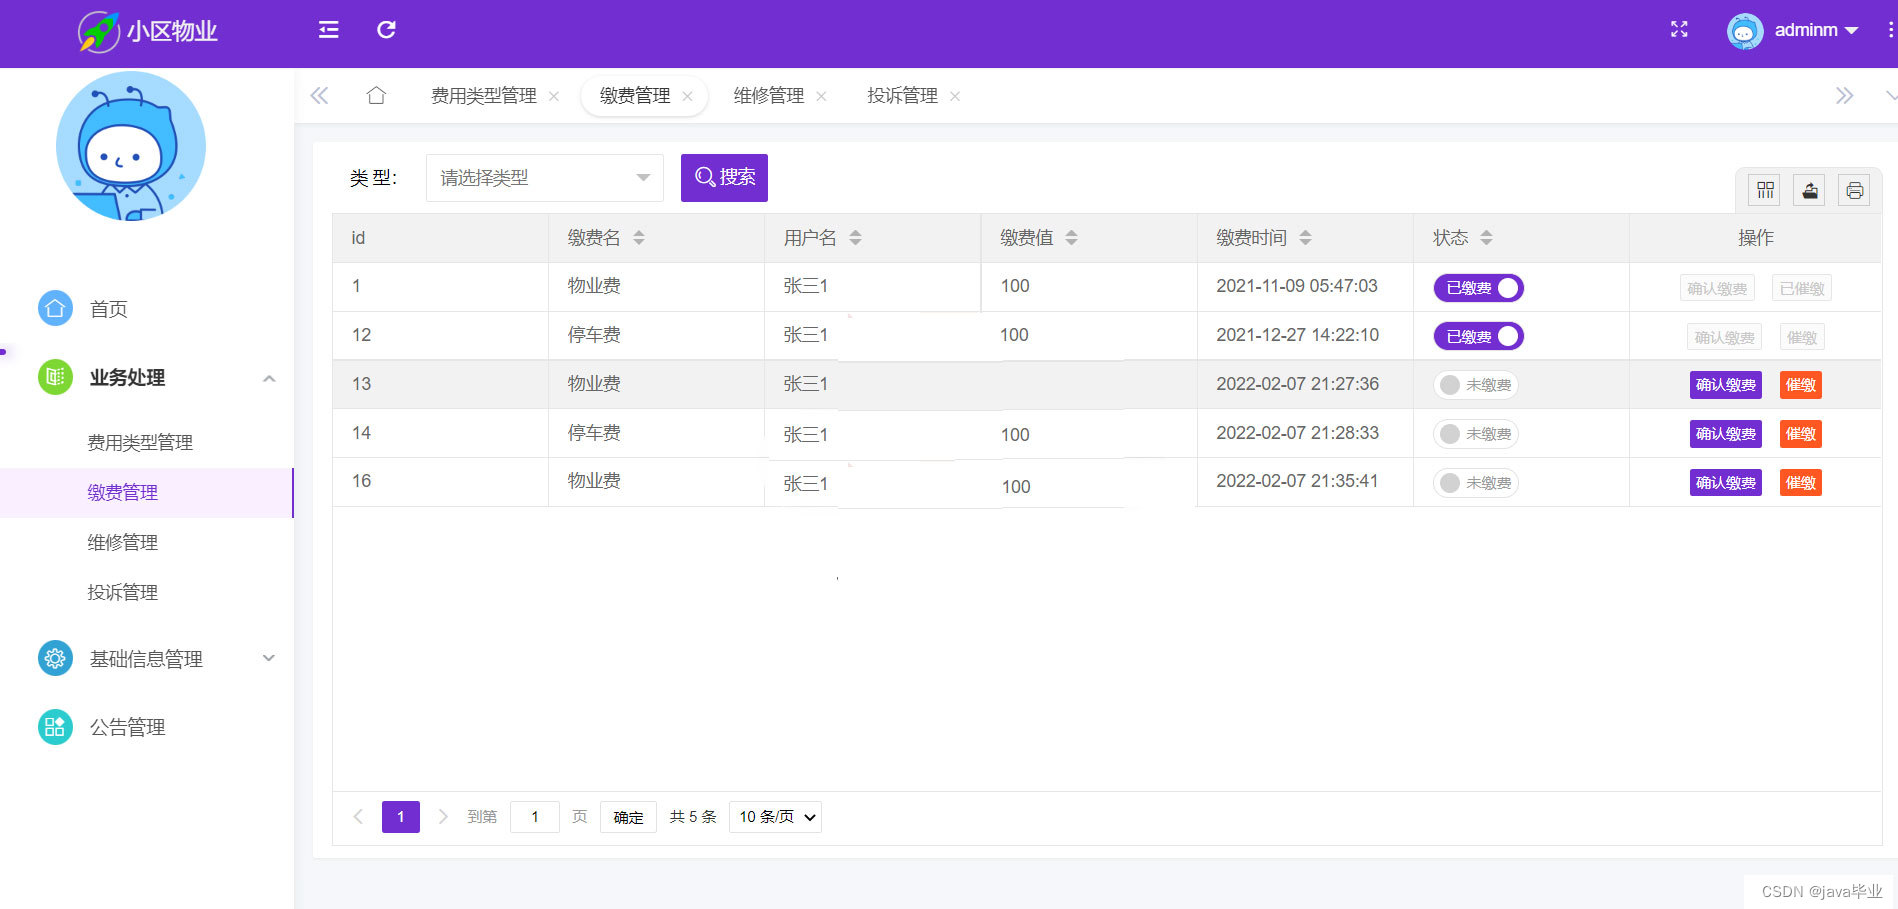Image resolution: width=1898 pixels, height=909 pixels.
Task: Click the 业务处理 green sidebar icon
Action: pos(55,377)
